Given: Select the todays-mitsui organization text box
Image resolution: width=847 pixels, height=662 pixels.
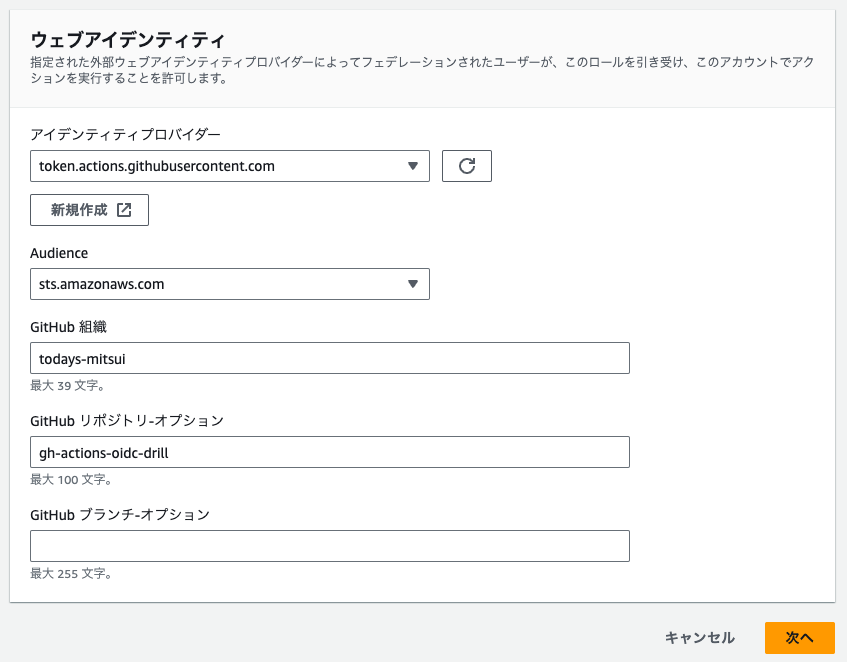Looking at the screenshot, I should [x=330, y=358].
